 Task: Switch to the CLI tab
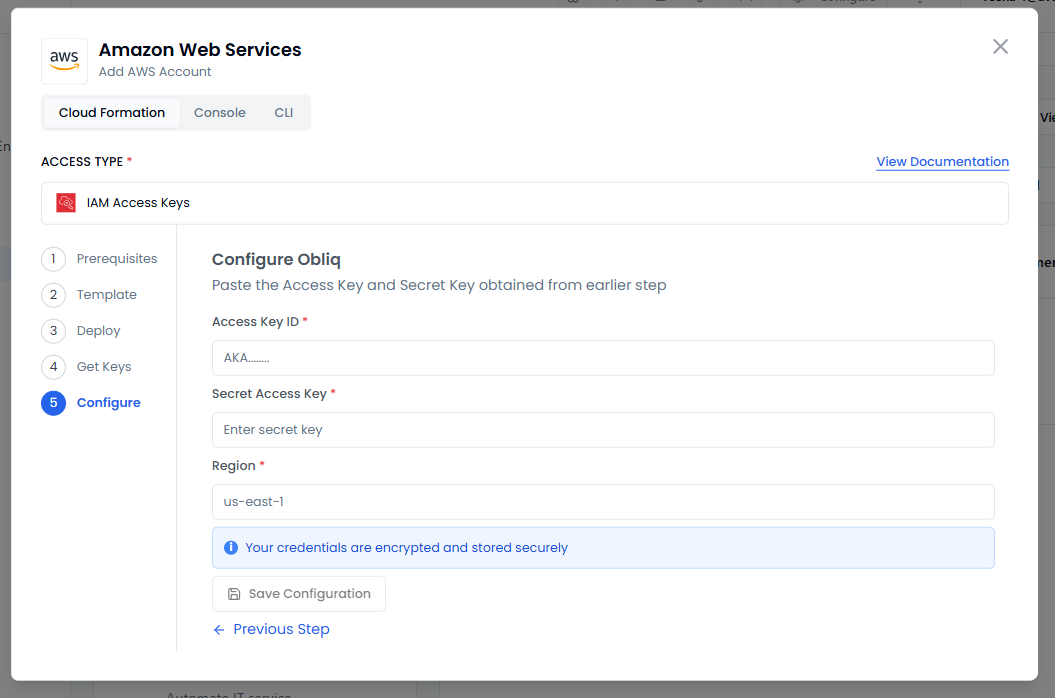tap(284, 113)
